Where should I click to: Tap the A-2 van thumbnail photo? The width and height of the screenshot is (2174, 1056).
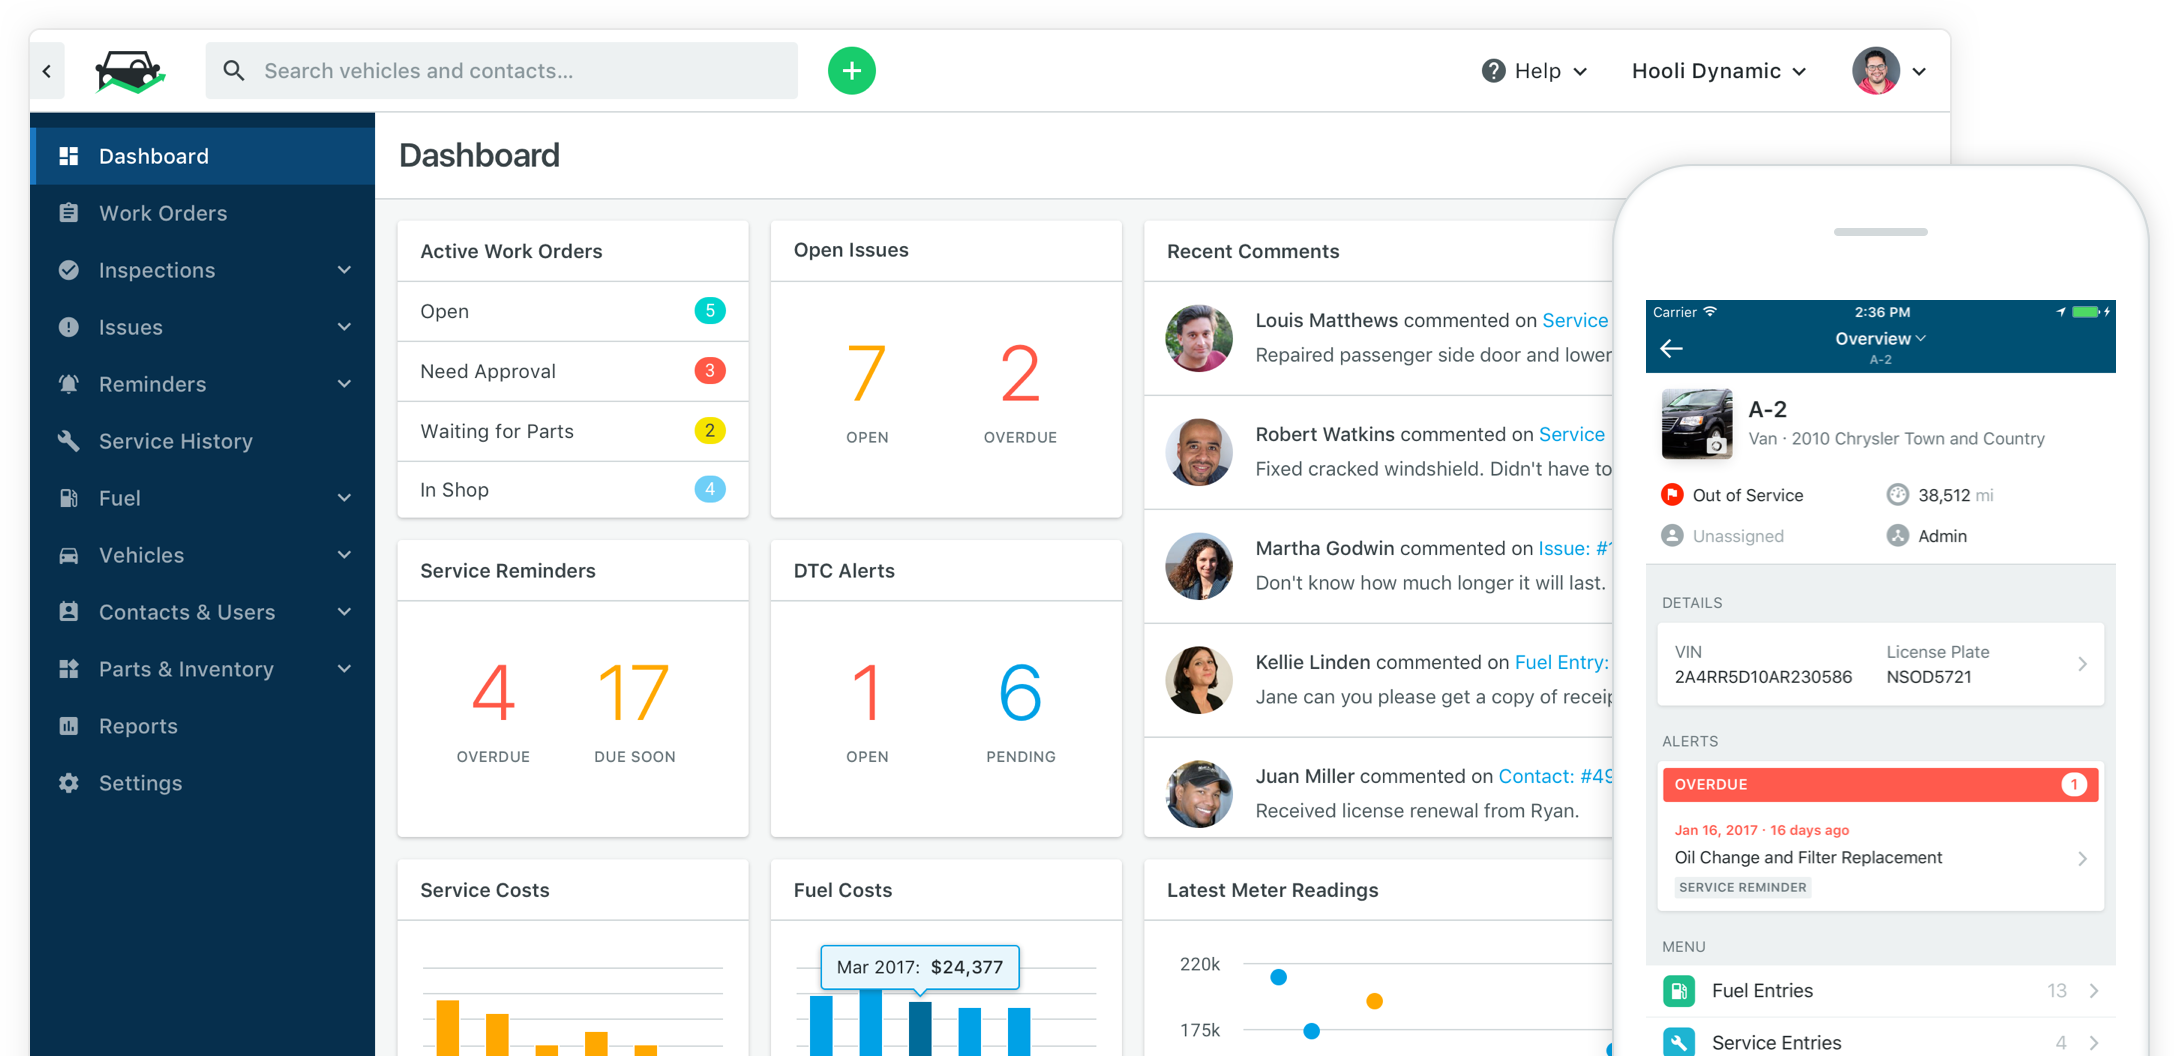[1697, 423]
